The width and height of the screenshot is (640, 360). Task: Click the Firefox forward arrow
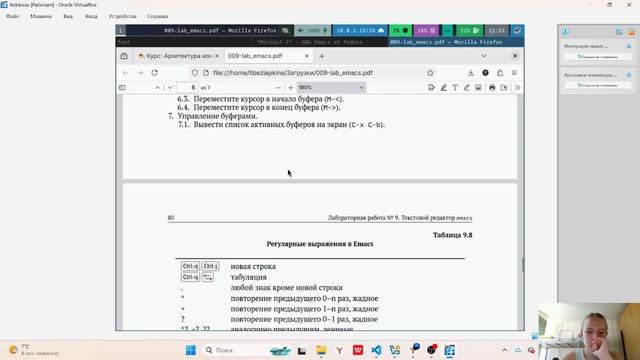pos(140,73)
